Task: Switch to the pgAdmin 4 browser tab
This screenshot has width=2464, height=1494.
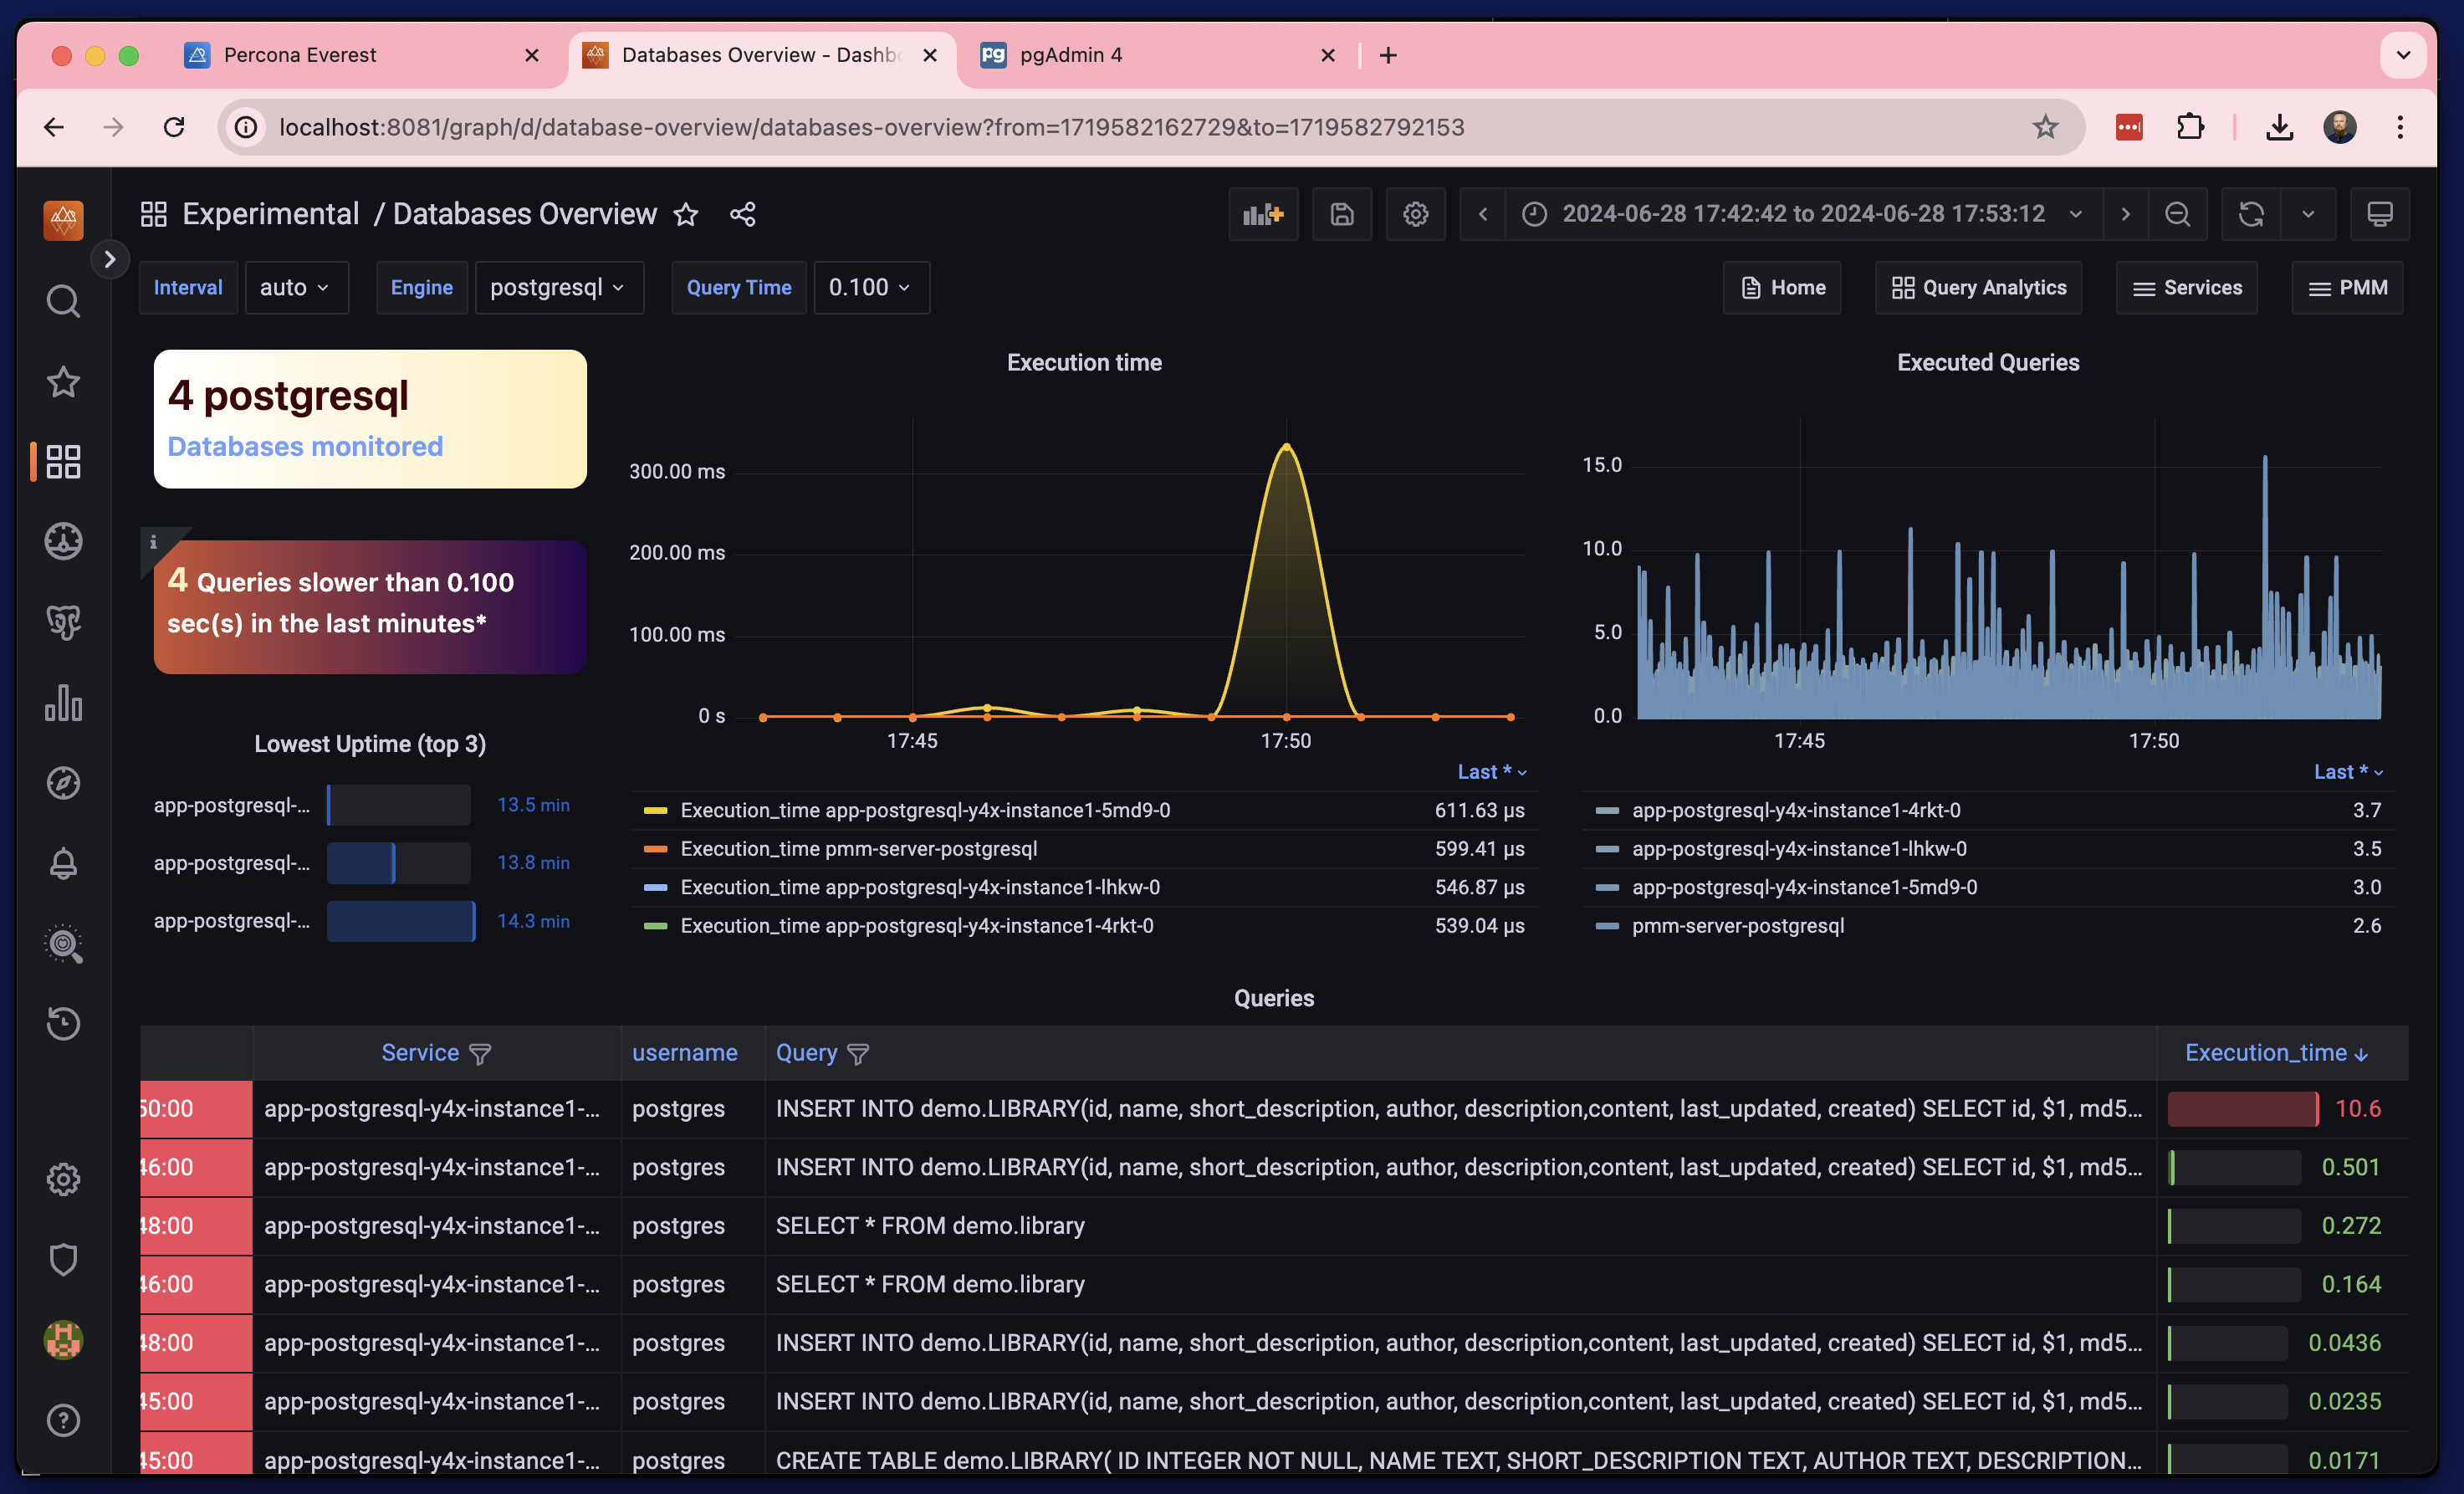Action: click(1070, 55)
